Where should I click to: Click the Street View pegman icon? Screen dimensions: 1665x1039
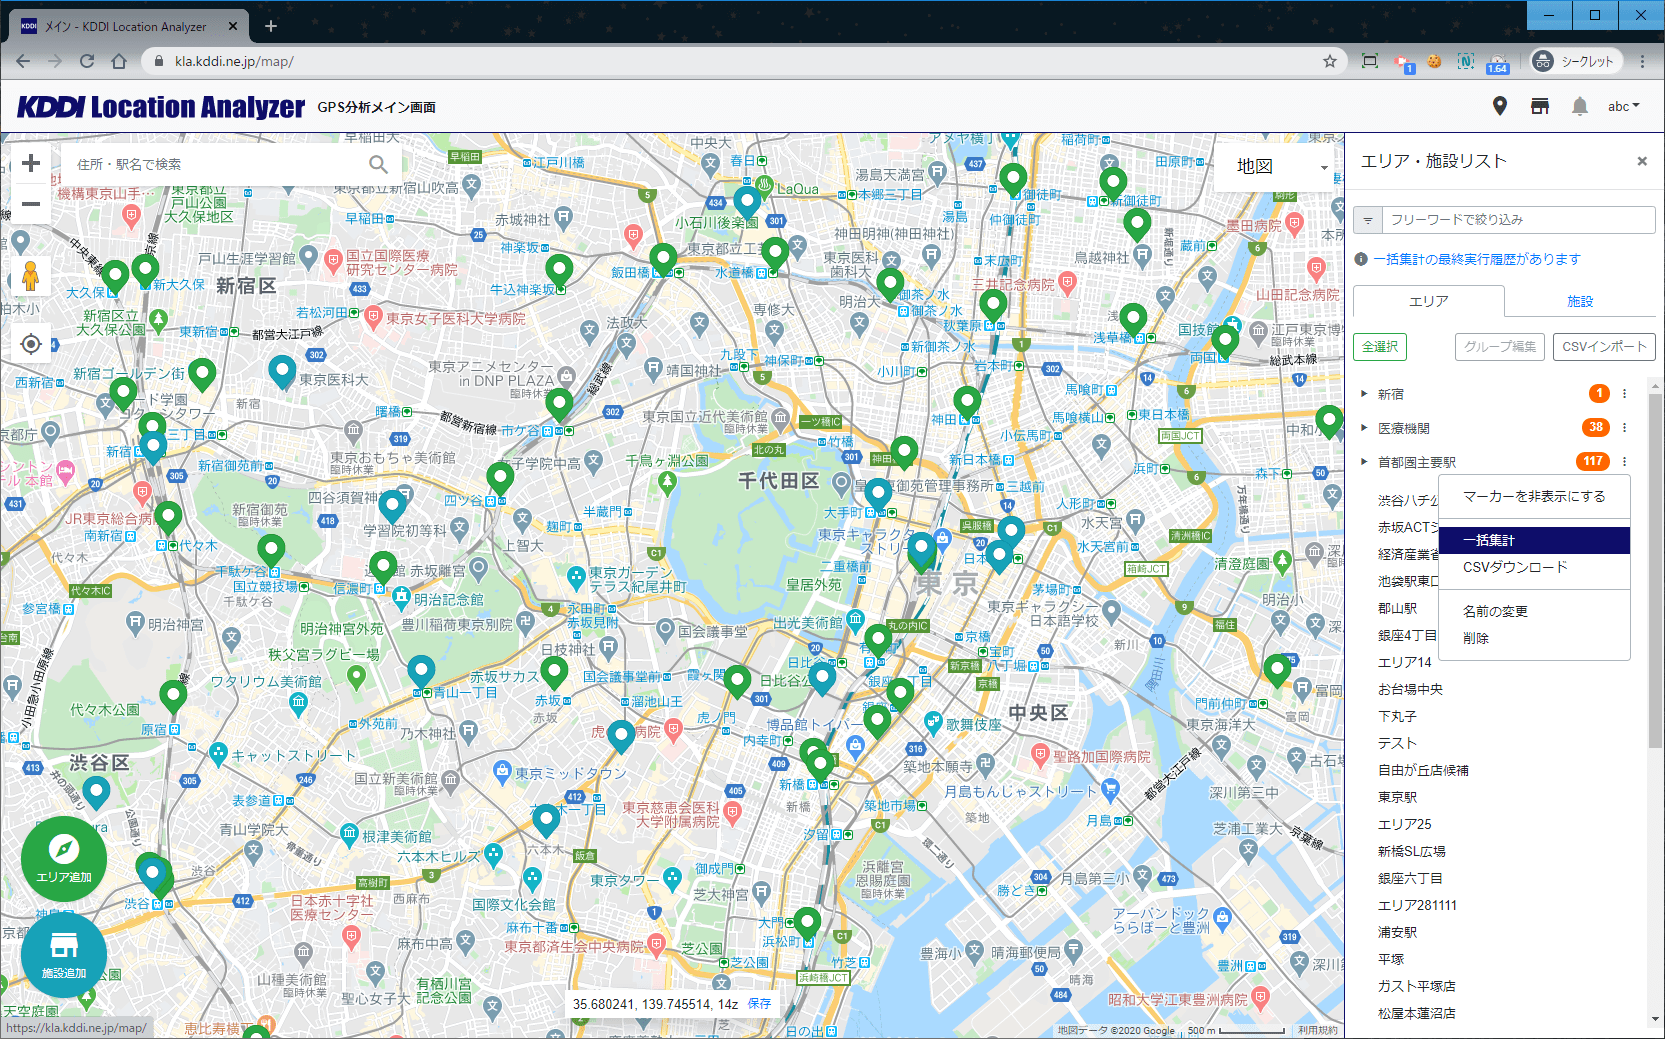click(x=31, y=276)
